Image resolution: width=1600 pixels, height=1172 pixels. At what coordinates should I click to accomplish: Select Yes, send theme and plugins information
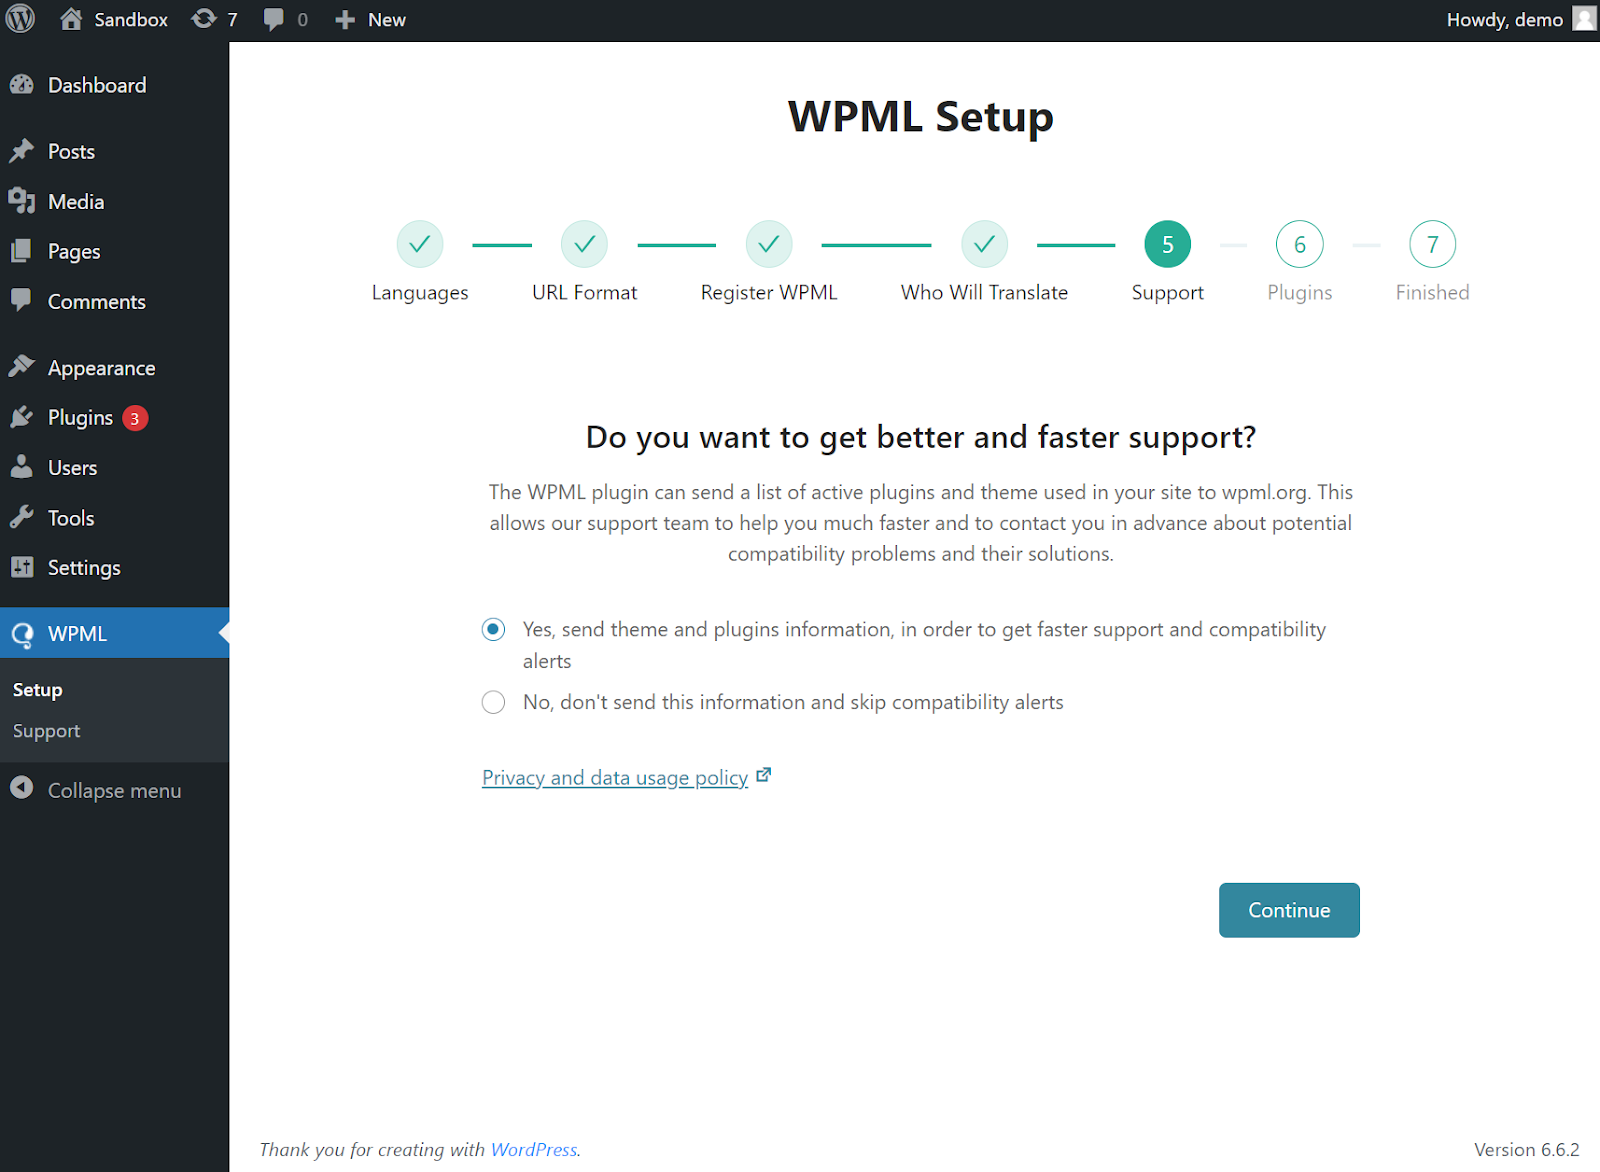pos(493,629)
